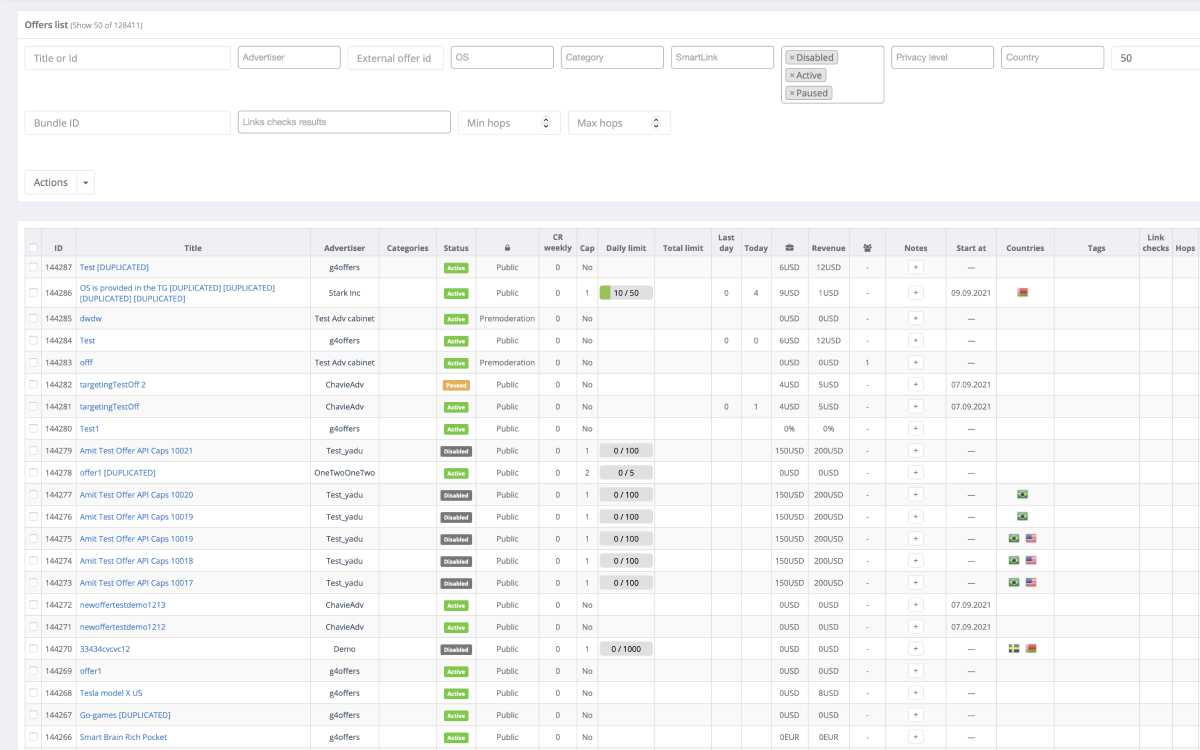Check the box for offer 144270

(33, 648)
